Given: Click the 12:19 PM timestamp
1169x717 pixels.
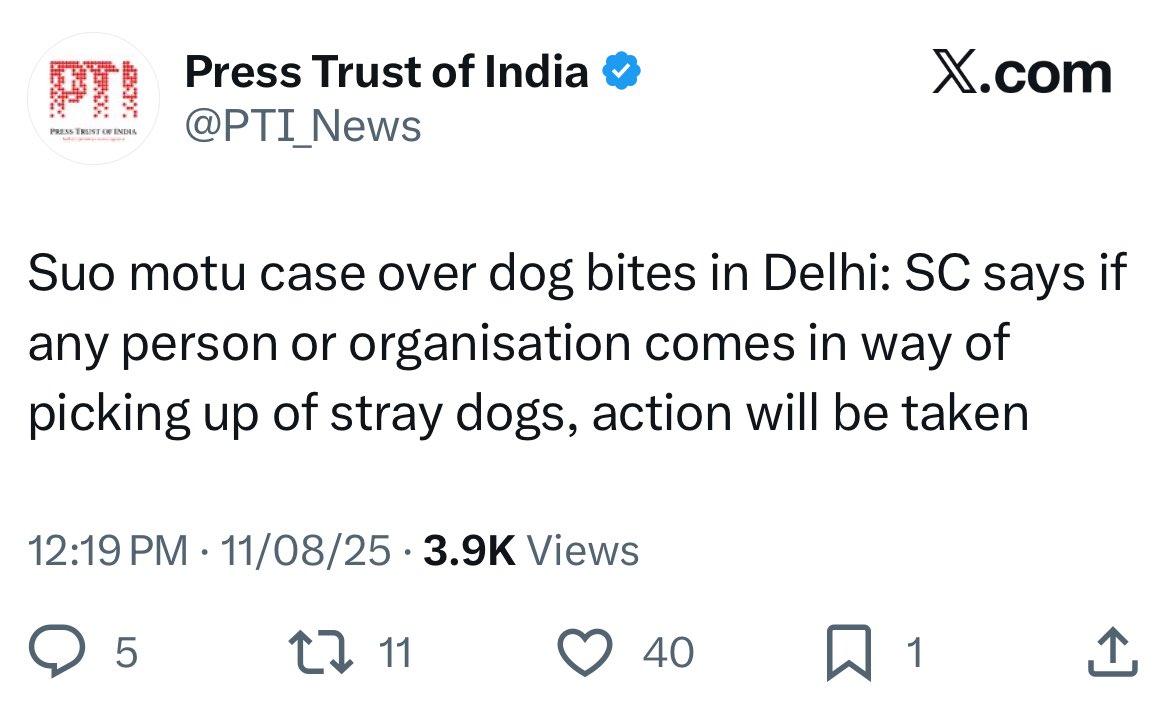Looking at the screenshot, I should tap(108, 551).
